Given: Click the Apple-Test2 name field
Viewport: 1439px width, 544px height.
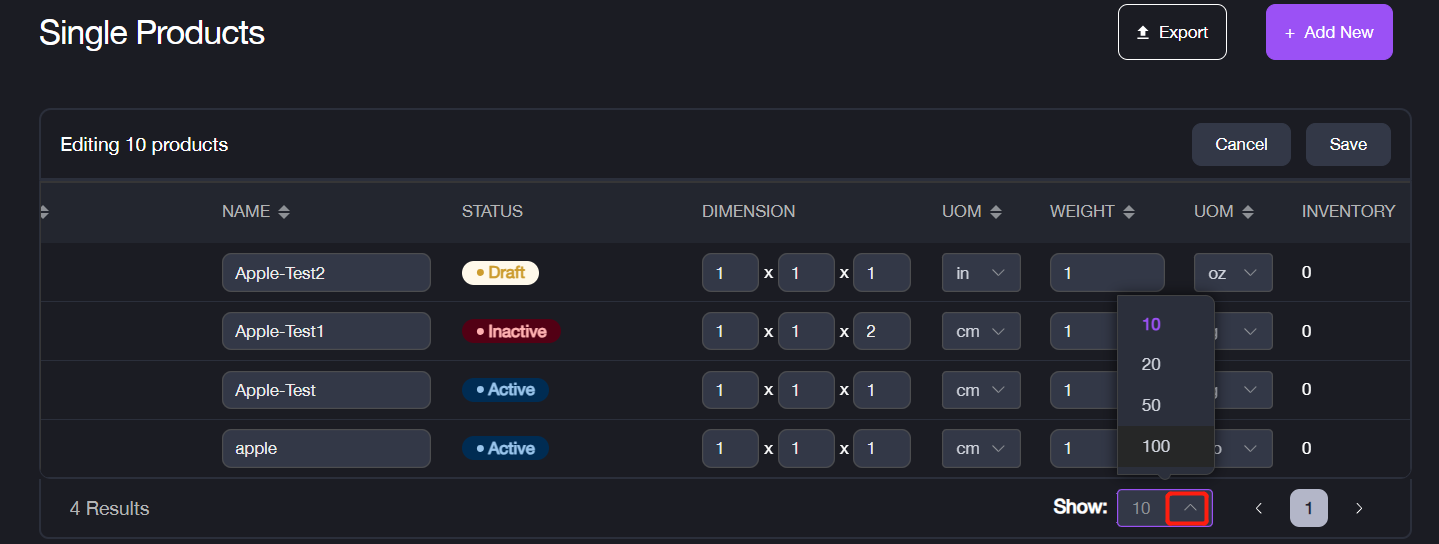Looking at the screenshot, I should coord(326,273).
